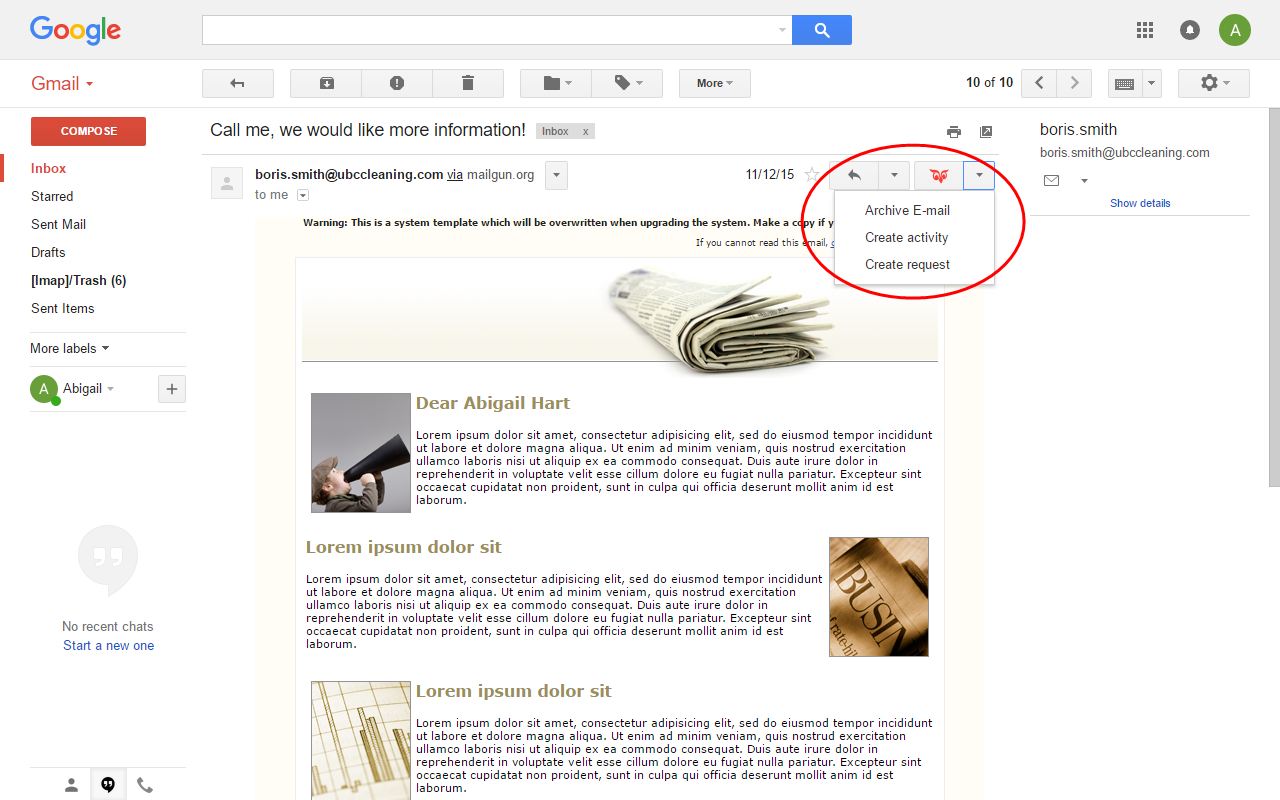Click the COMPOSE button
Viewport: 1280px width, 800px height.
pos(88,131)
